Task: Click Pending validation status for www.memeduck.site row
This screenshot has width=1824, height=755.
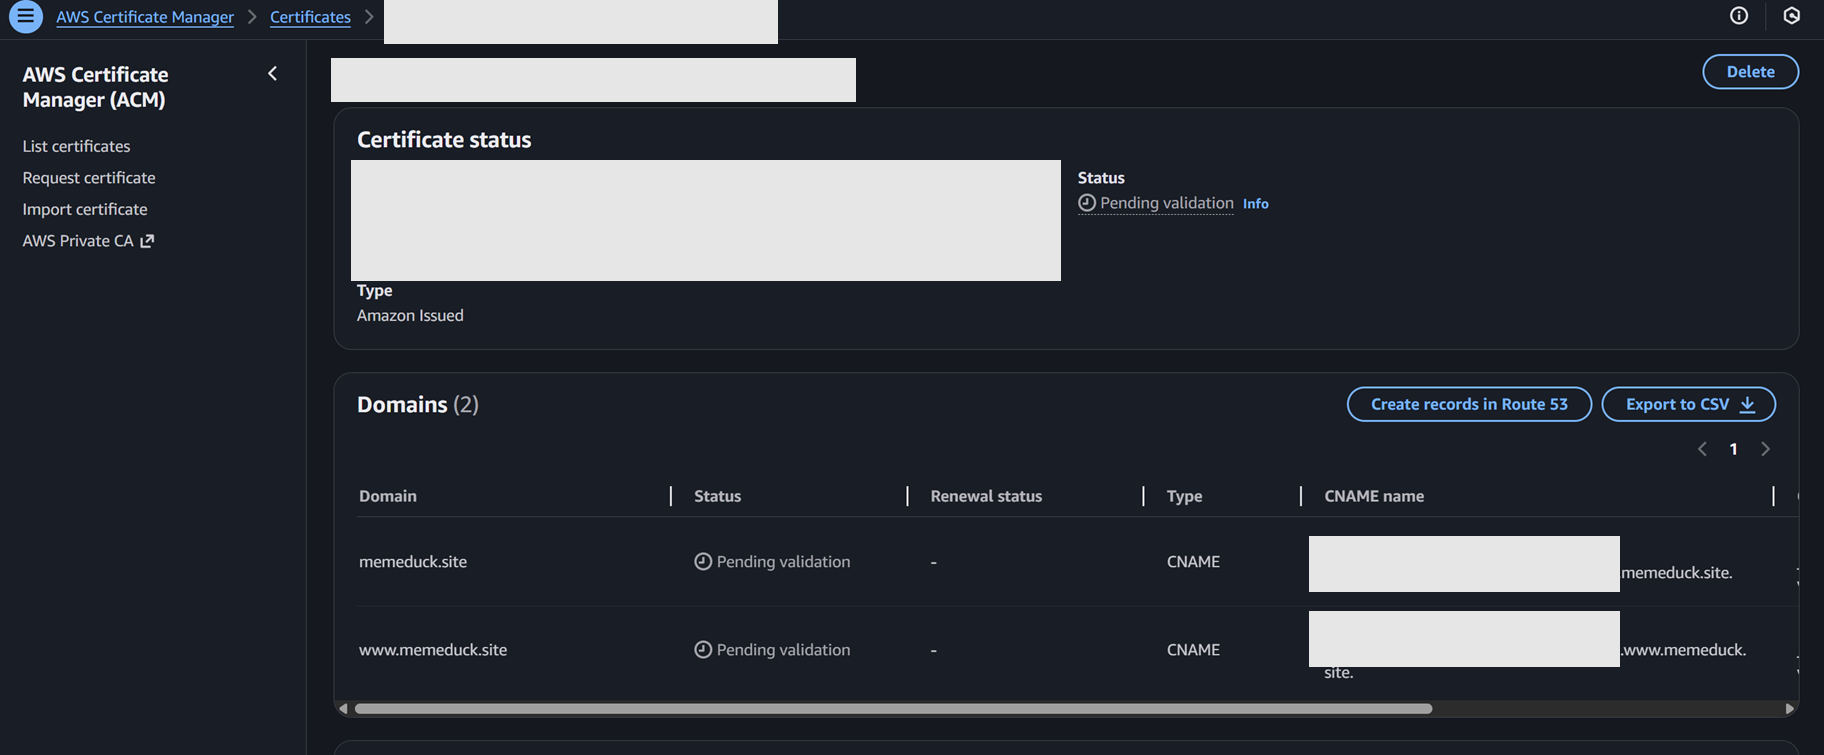Action: point(772,650)
